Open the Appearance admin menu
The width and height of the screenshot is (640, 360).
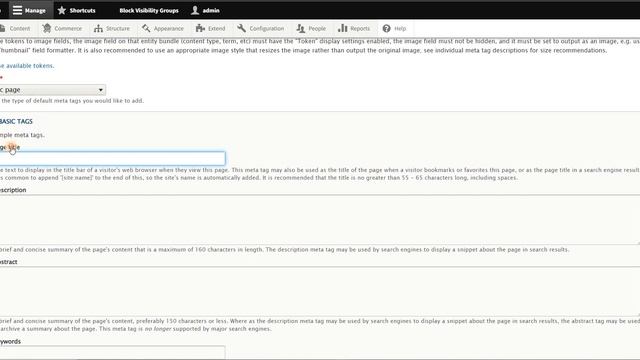(163, 28)
